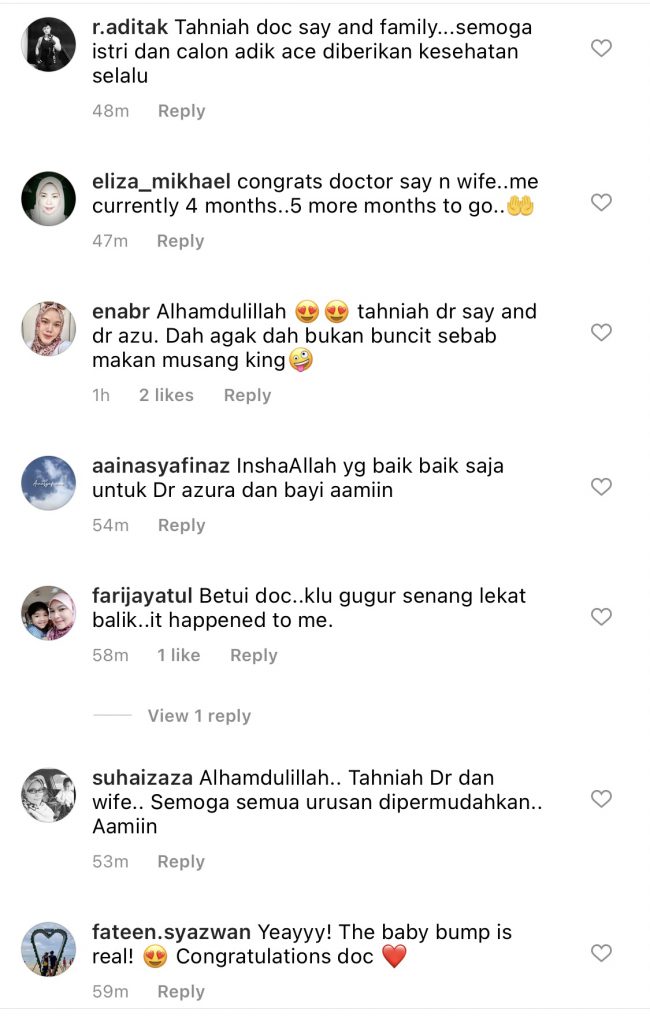
Task: Tap the heart next to aainasyafinaz's comment
Action: pyautogui.click(x=601, y=487)
